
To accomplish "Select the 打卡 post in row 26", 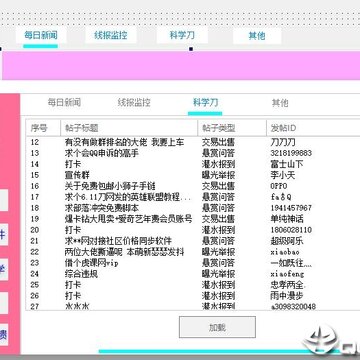I will [73, 296].
